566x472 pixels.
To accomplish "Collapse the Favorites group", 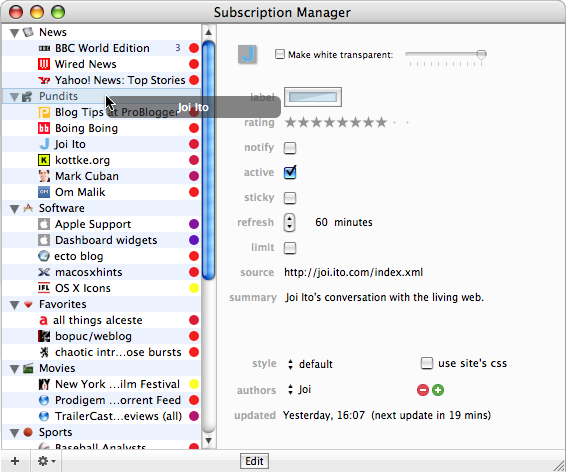I will 14,305.
